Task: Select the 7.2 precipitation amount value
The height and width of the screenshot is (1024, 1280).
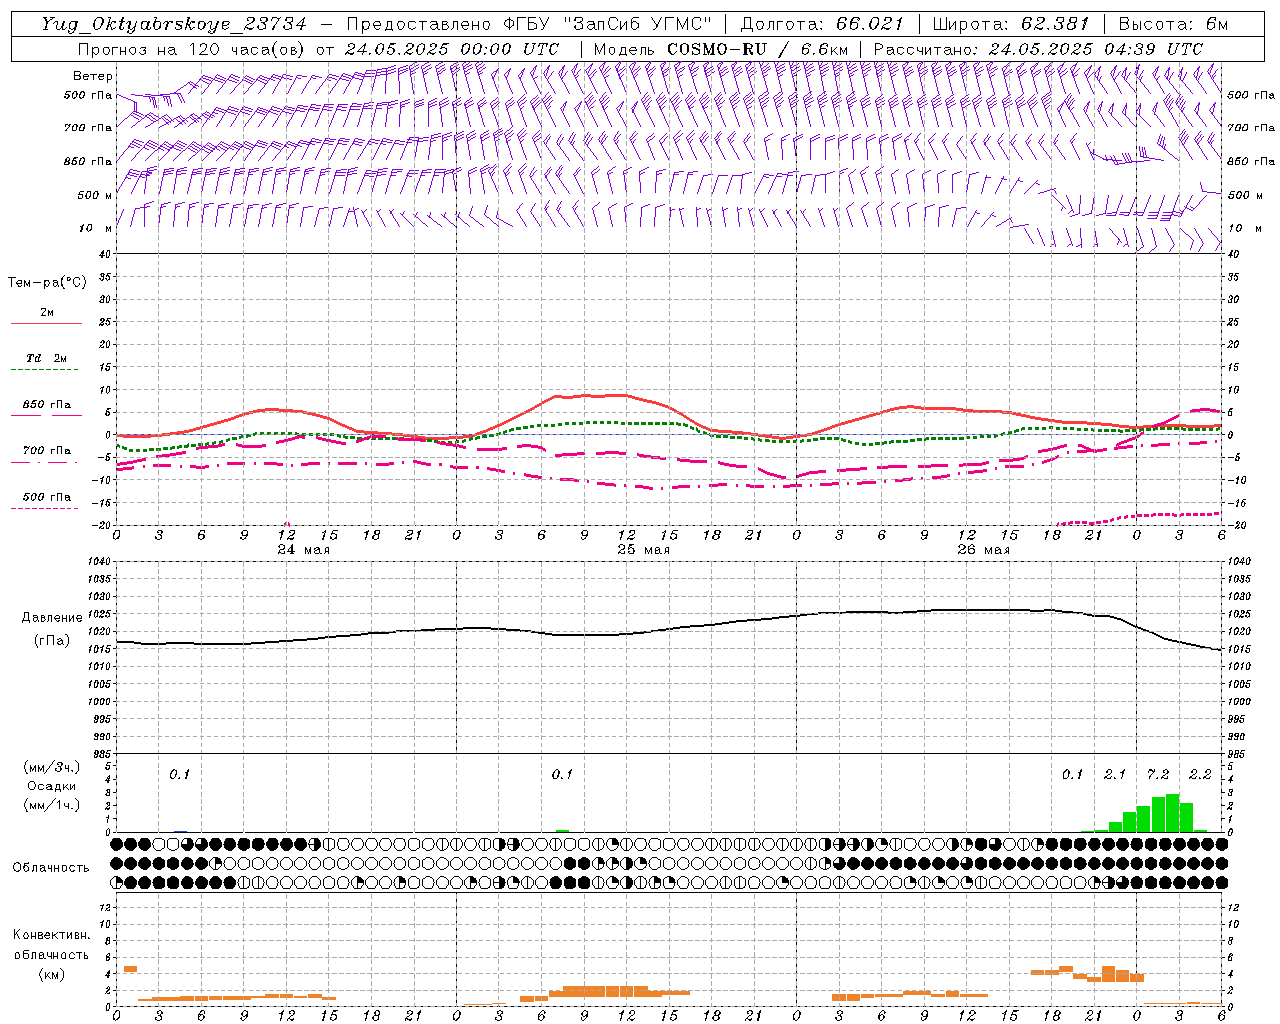Action: pyautogui.click(x=1158, y=775)
